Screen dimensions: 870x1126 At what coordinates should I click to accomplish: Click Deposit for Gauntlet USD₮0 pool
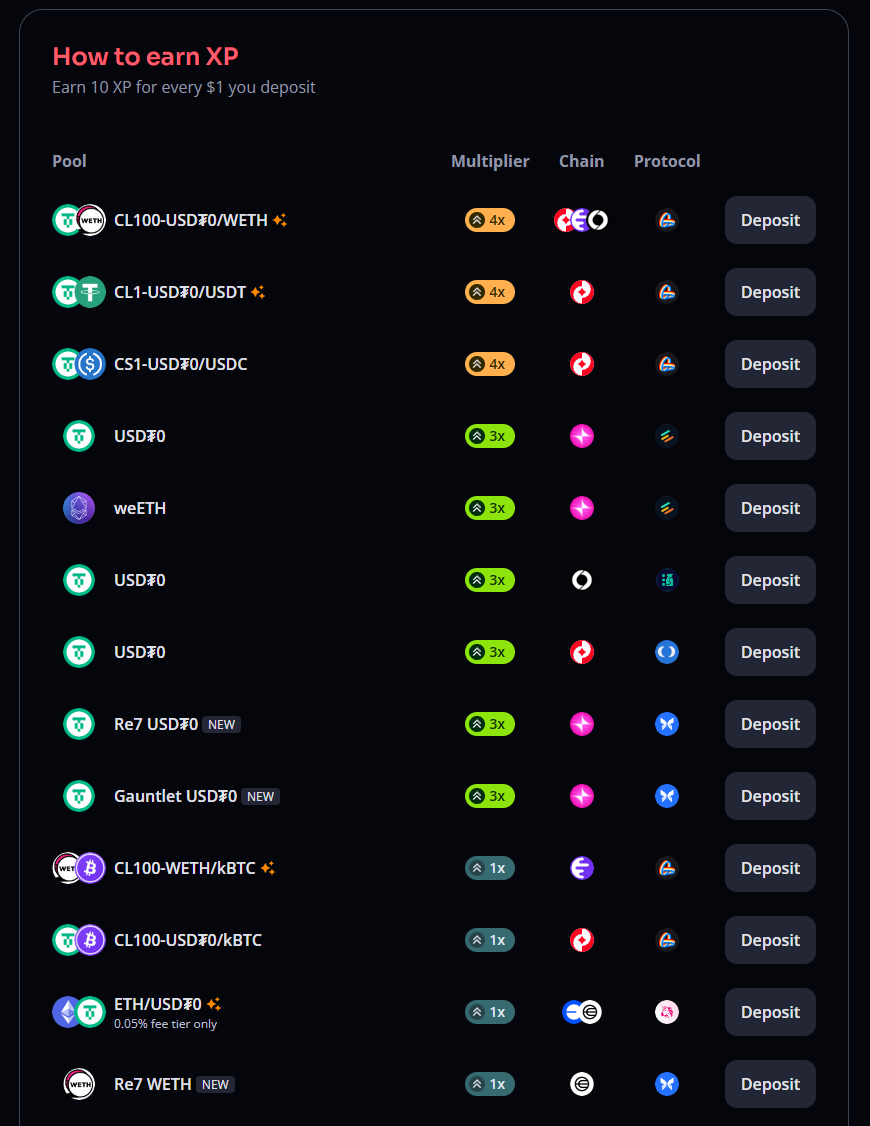click(770, 796)
